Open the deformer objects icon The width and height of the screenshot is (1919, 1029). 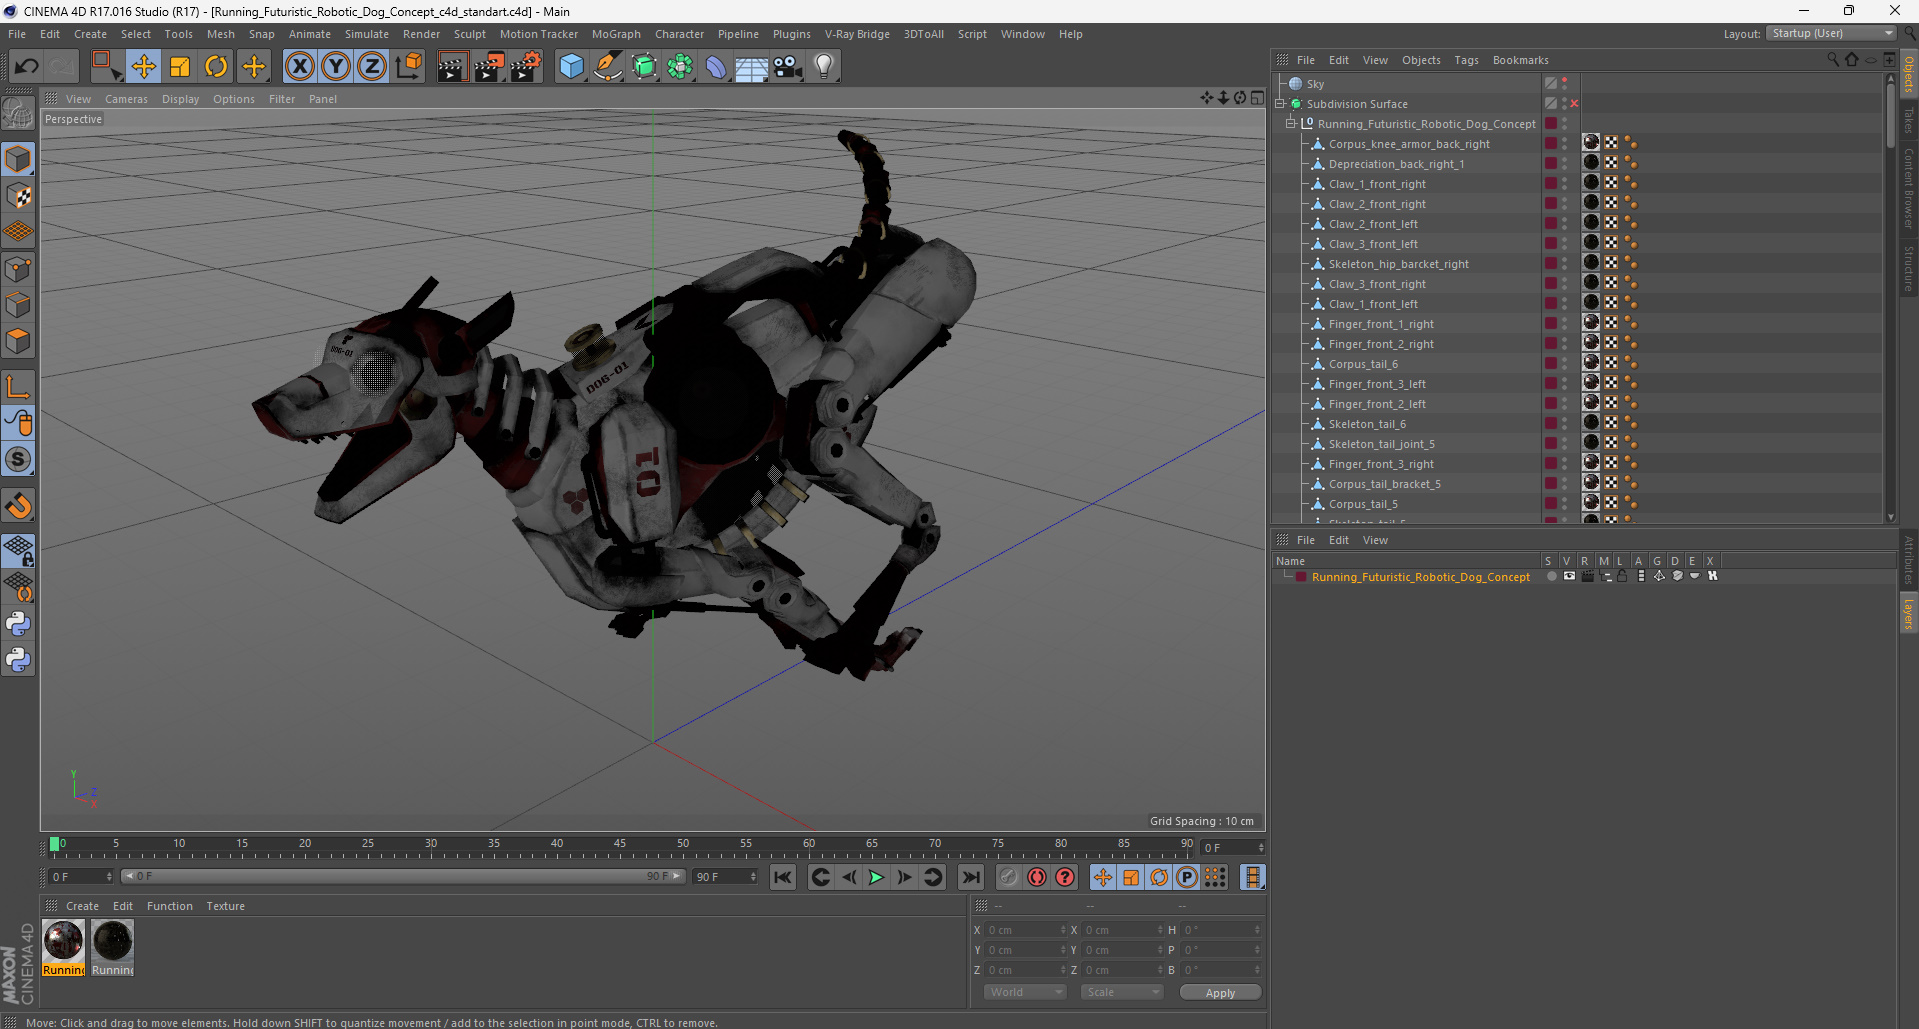click(716, 67)
